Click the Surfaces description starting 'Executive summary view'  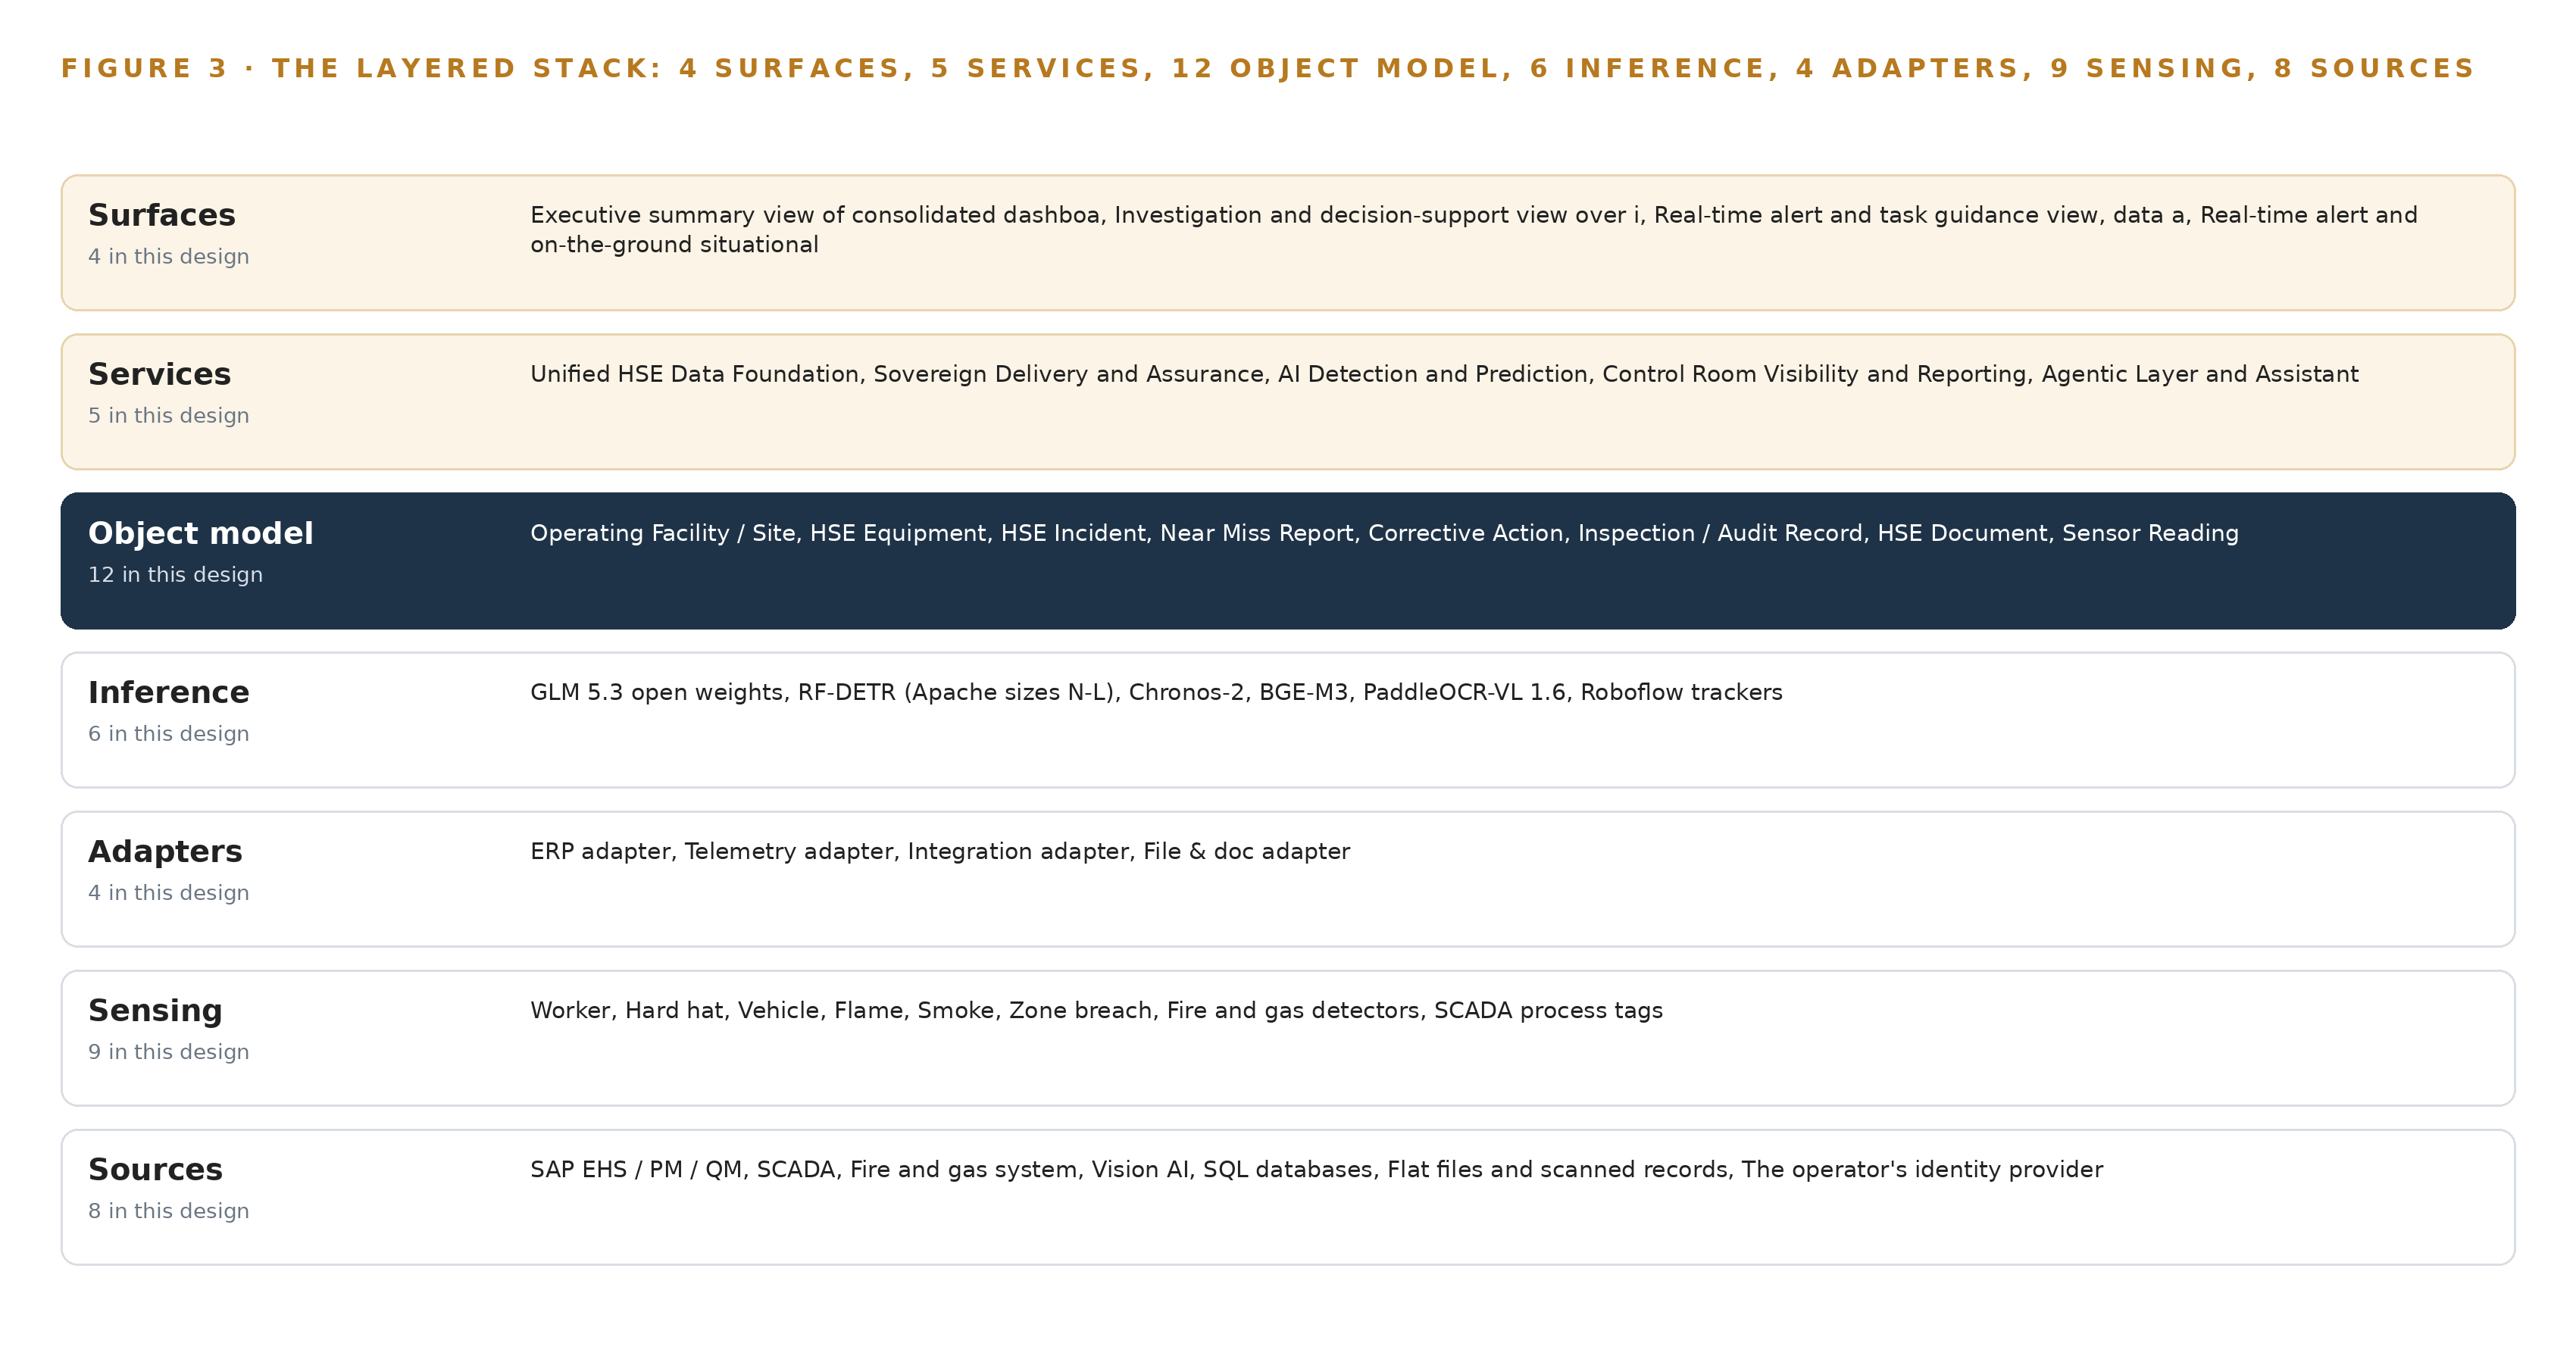(x=1474, y=230)
